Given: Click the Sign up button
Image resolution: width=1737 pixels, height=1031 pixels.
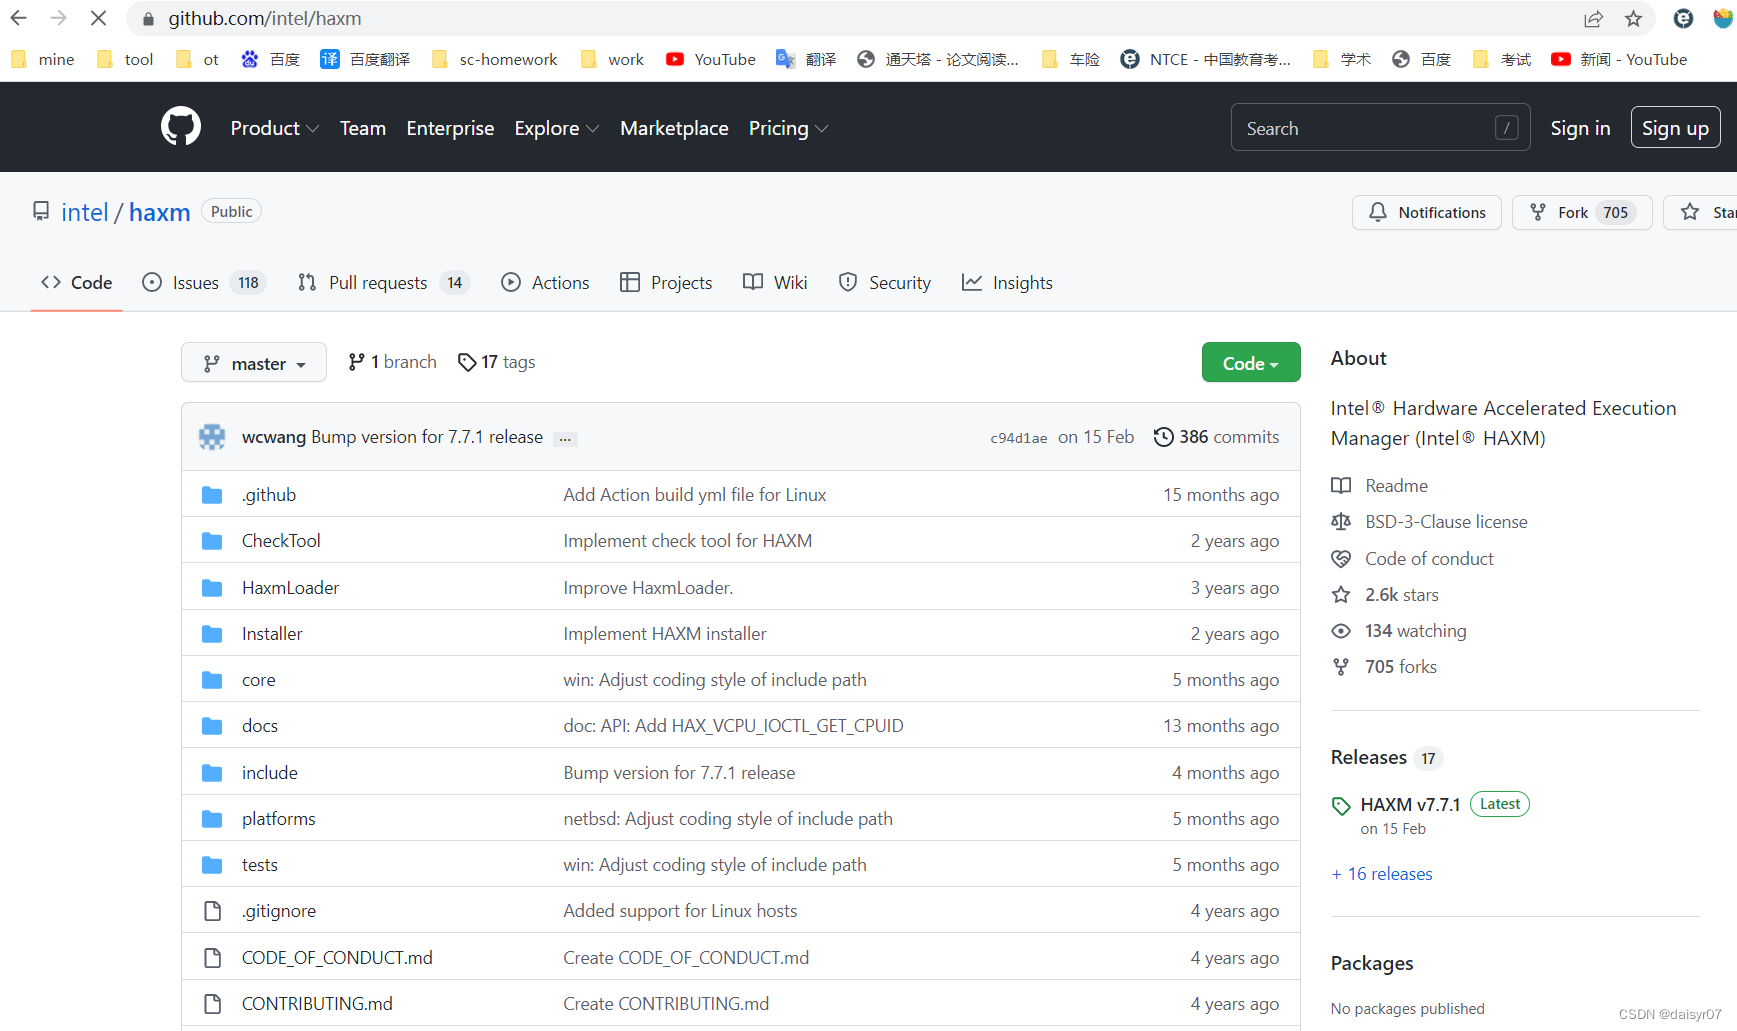Looking at the screenshot, I should 1675,128.
